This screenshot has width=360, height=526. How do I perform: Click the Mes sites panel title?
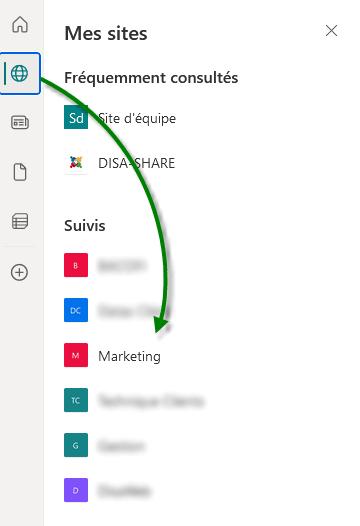click(x=106, y=33)
